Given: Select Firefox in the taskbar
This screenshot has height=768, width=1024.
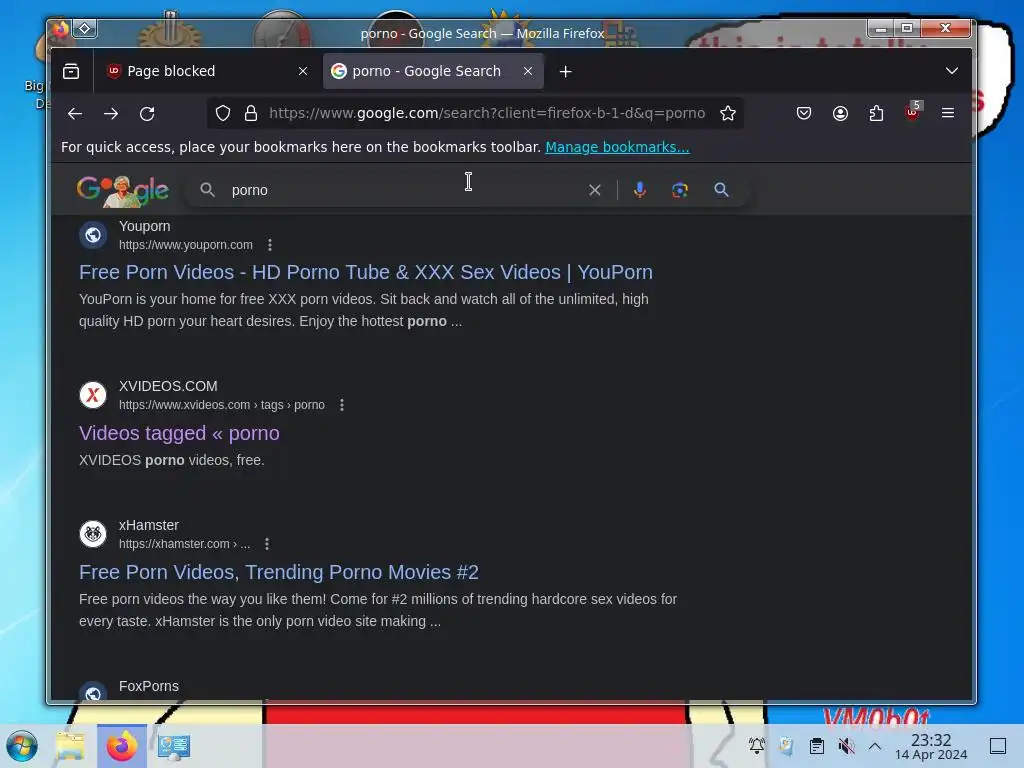Looking at the screenshot, I should tap(122, 746).
